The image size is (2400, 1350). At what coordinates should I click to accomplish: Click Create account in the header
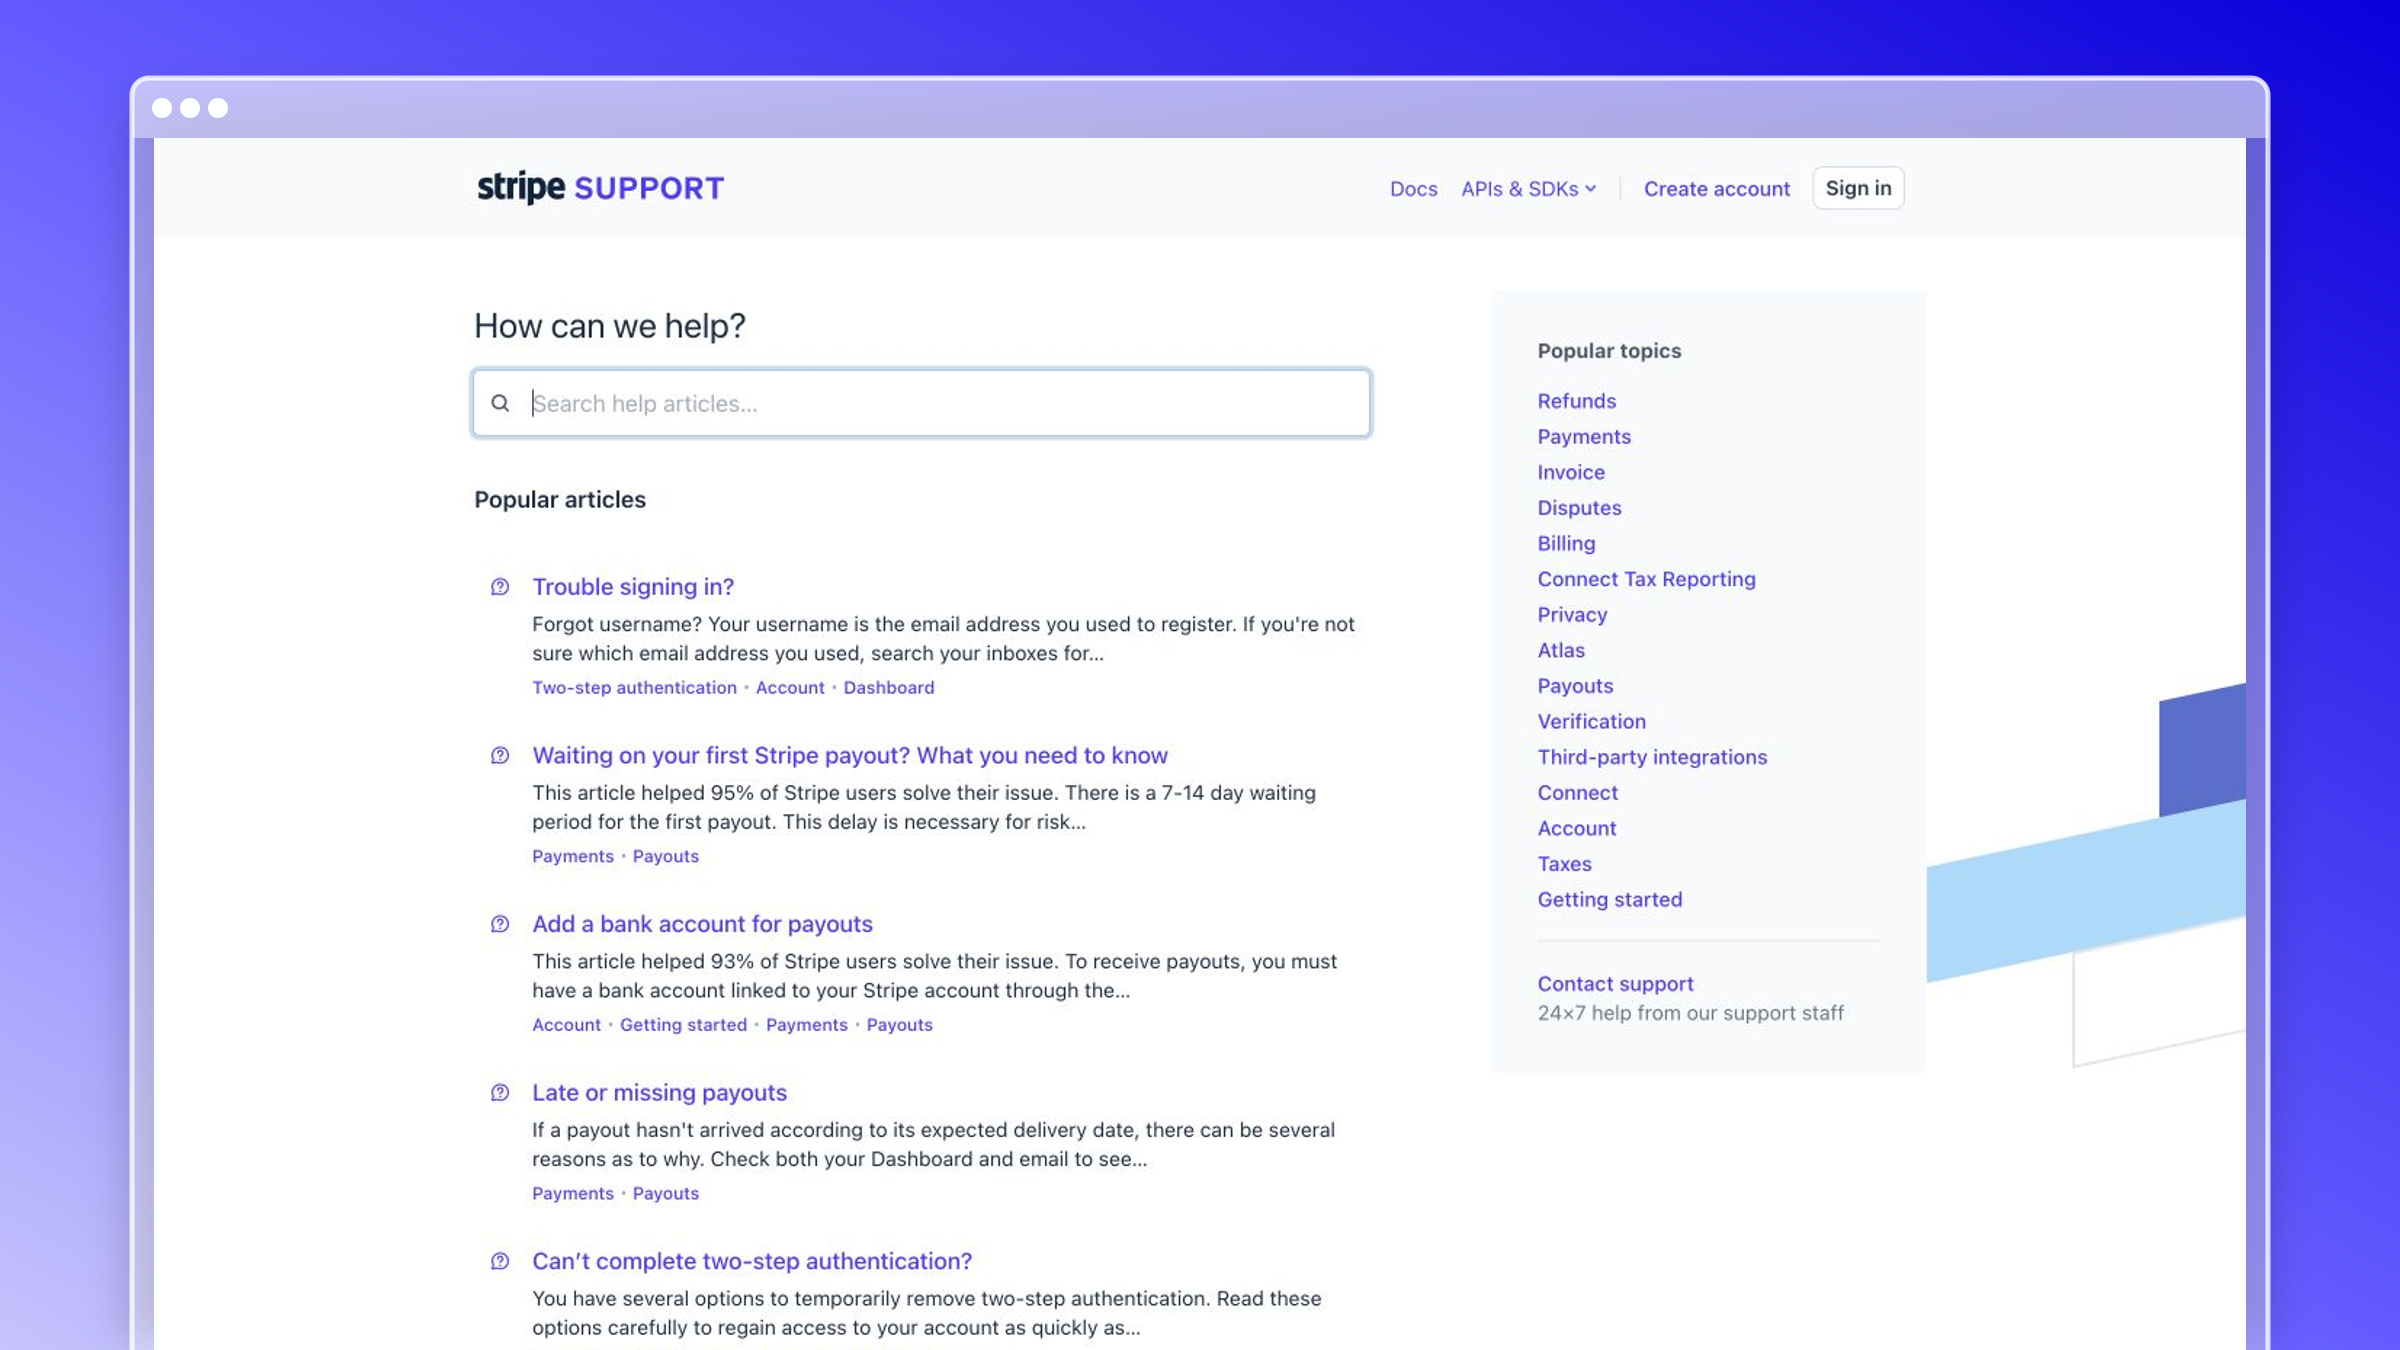click(1717, 189)
